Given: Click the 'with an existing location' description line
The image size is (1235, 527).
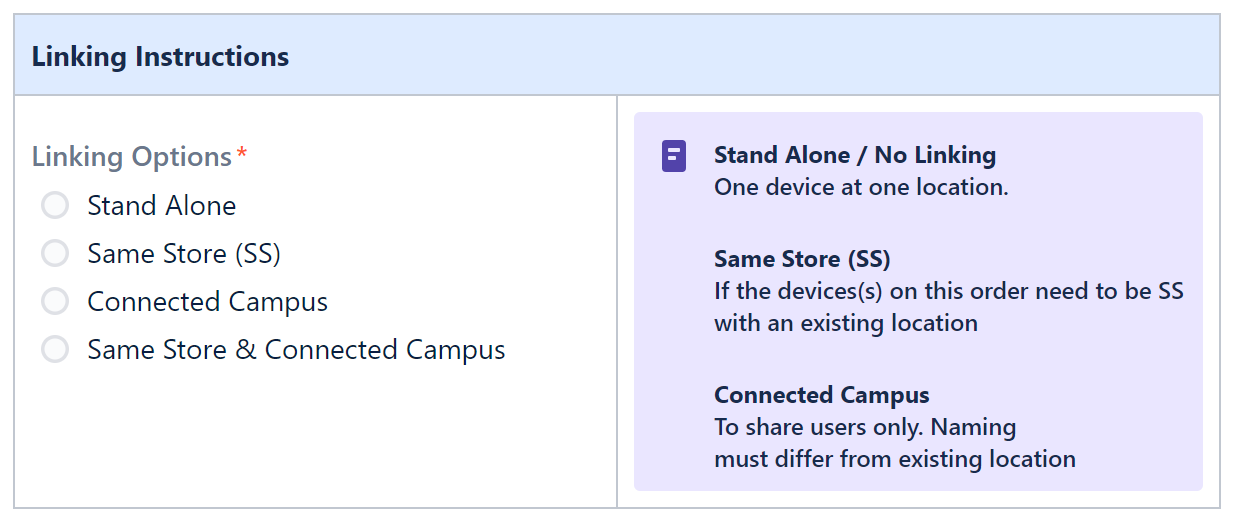Looking at the screenshot, I should 846,323.
